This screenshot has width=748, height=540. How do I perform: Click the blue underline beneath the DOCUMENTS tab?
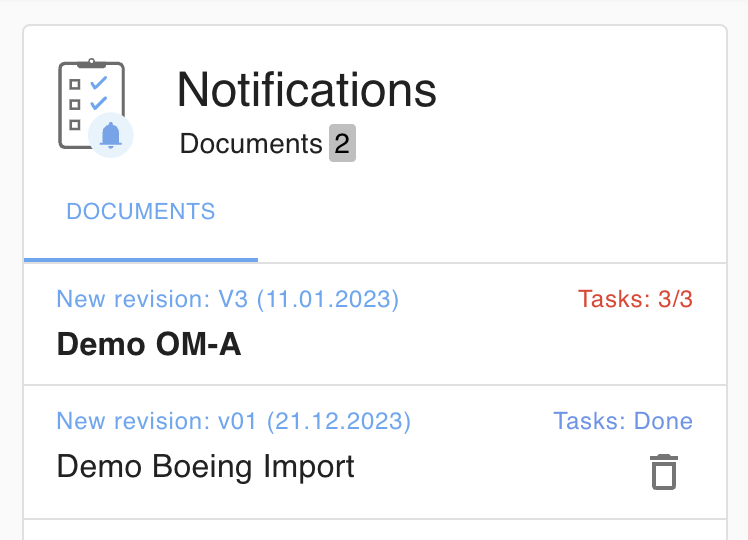pos(141,259)
